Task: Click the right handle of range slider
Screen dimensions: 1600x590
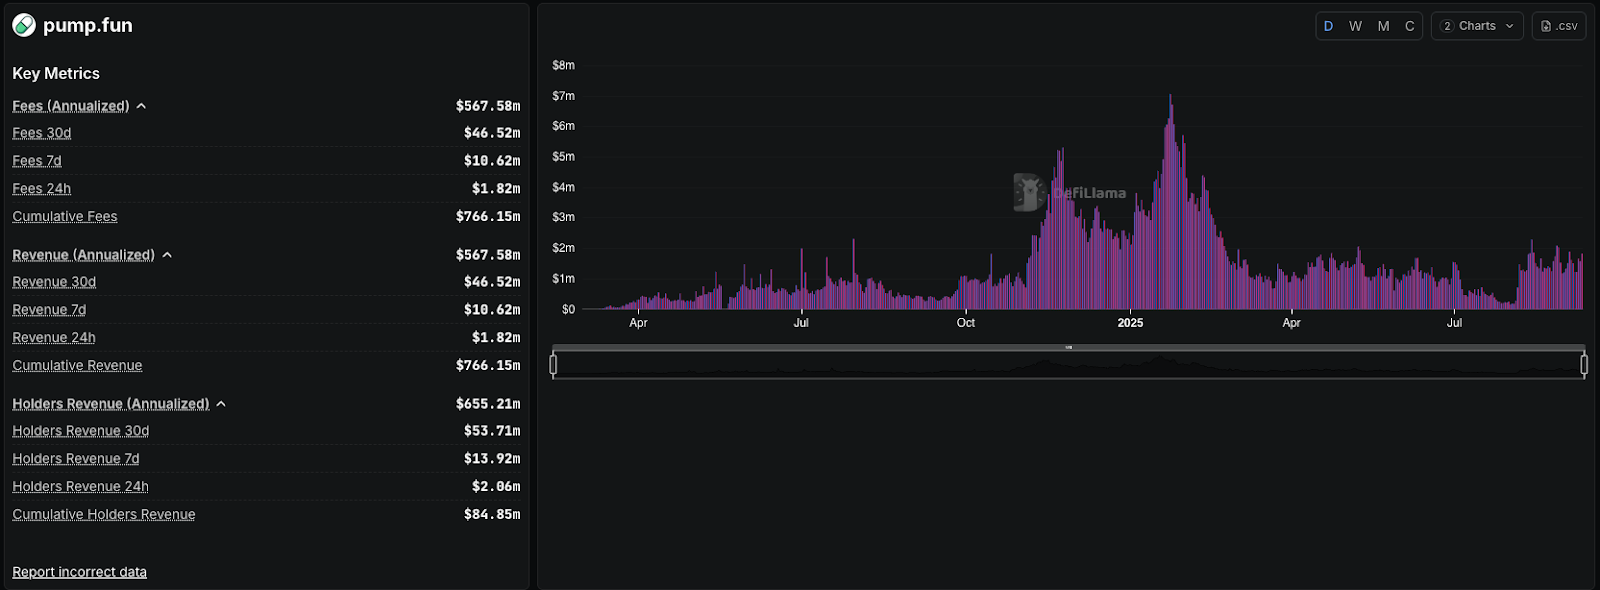Action: [x=1584, y=365]
